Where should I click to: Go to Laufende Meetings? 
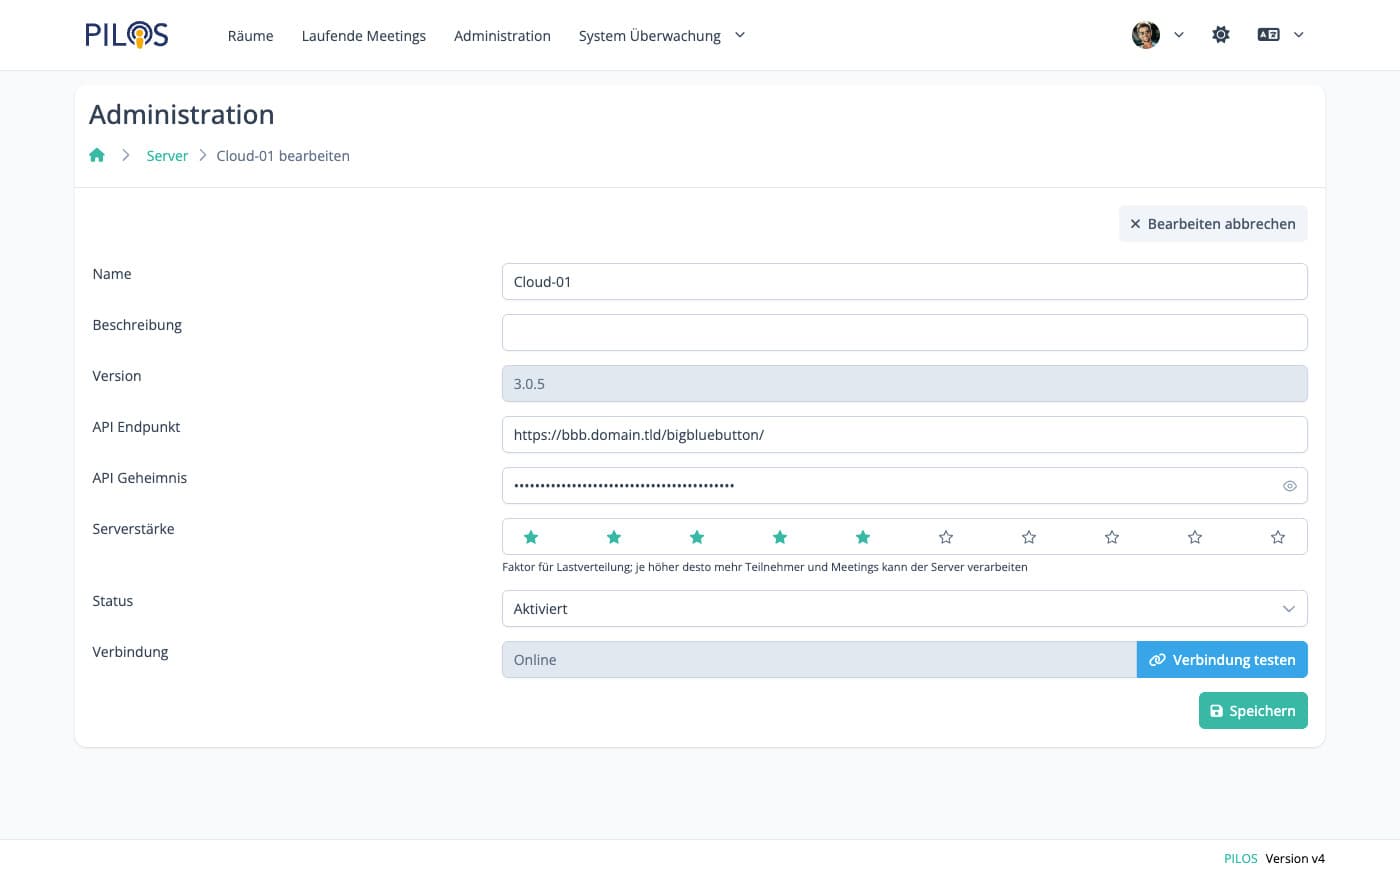(363, 36)
